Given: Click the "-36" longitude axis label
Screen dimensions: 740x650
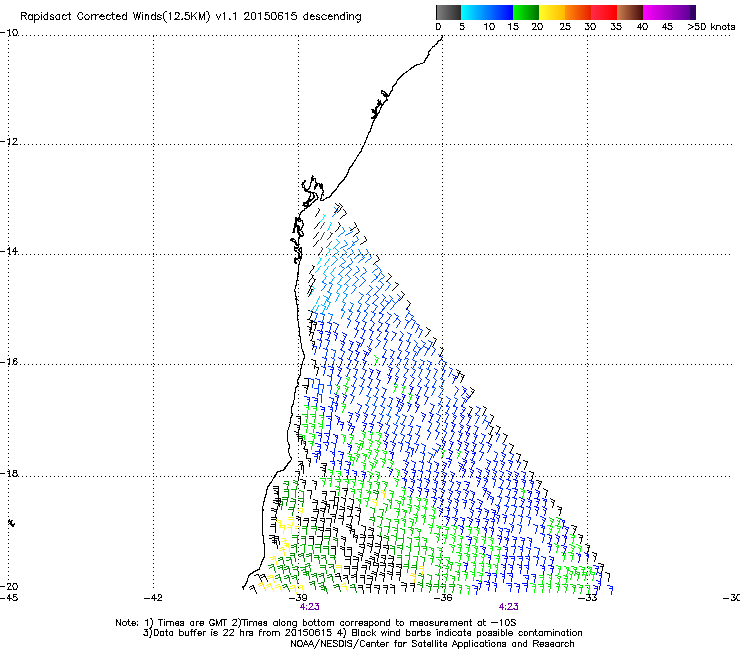Looking at the screenshot, I should [x=443, y=598].
